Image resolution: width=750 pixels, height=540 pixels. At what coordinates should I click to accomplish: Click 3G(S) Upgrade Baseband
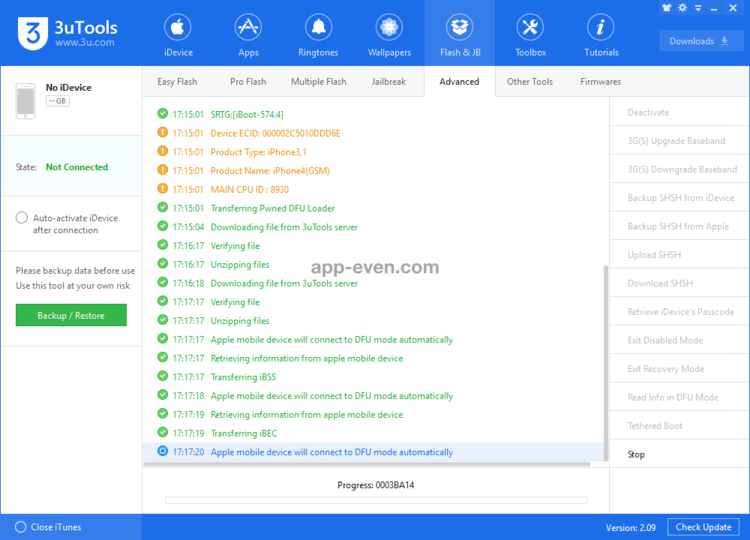pyautogui.click(x=679, y=141)
